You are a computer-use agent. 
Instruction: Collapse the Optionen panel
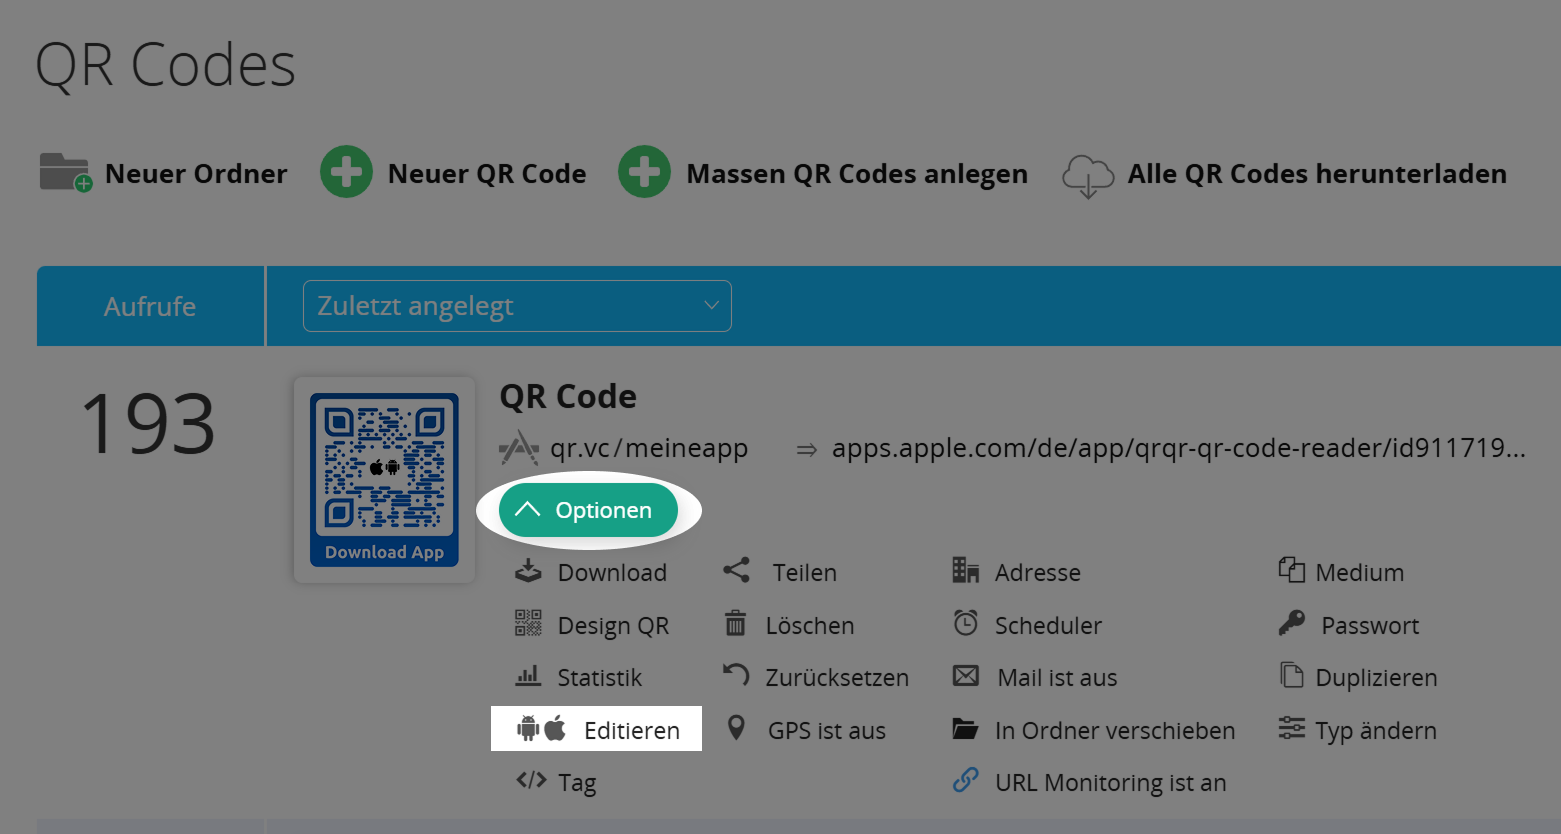coord(588,509)
